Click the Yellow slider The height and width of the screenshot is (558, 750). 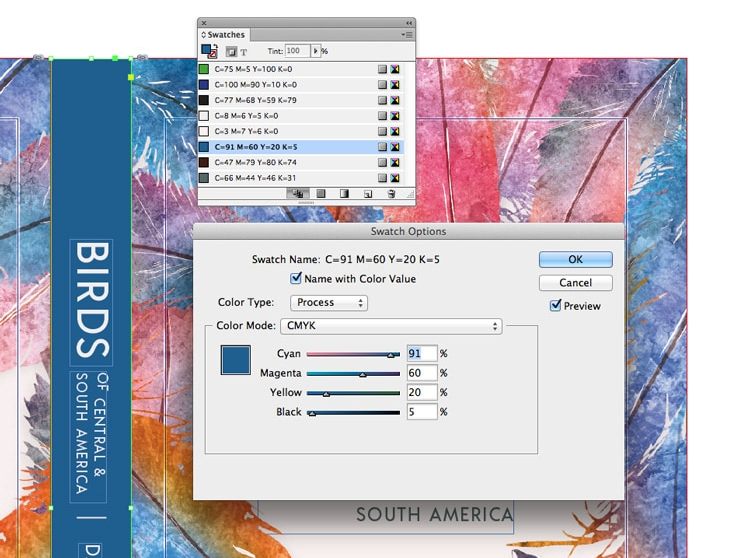coord(353,393)
